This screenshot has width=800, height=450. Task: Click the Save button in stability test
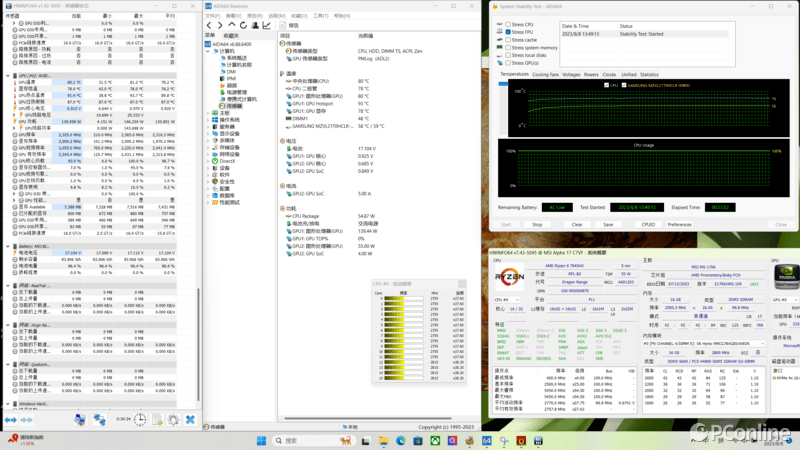[608, 224]
